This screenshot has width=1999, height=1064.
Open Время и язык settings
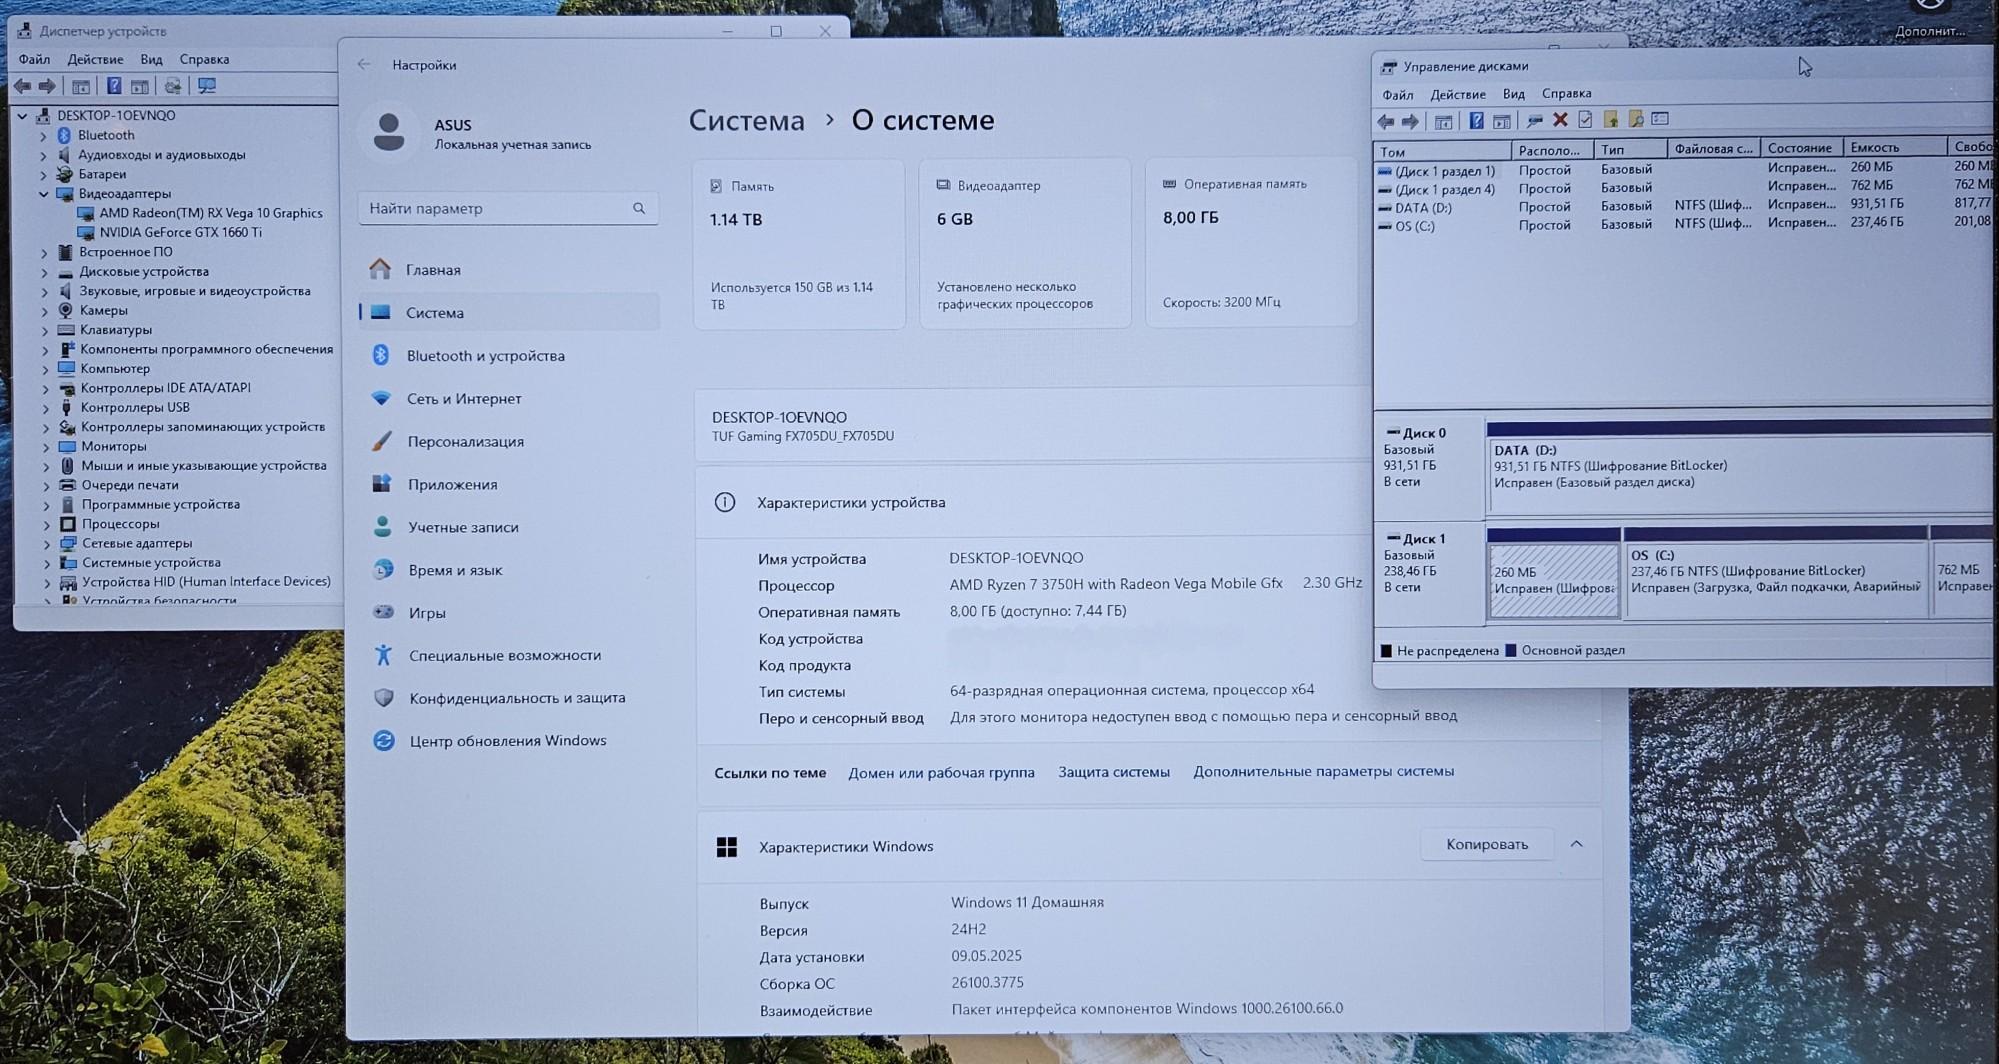click(x=509, y=570)
